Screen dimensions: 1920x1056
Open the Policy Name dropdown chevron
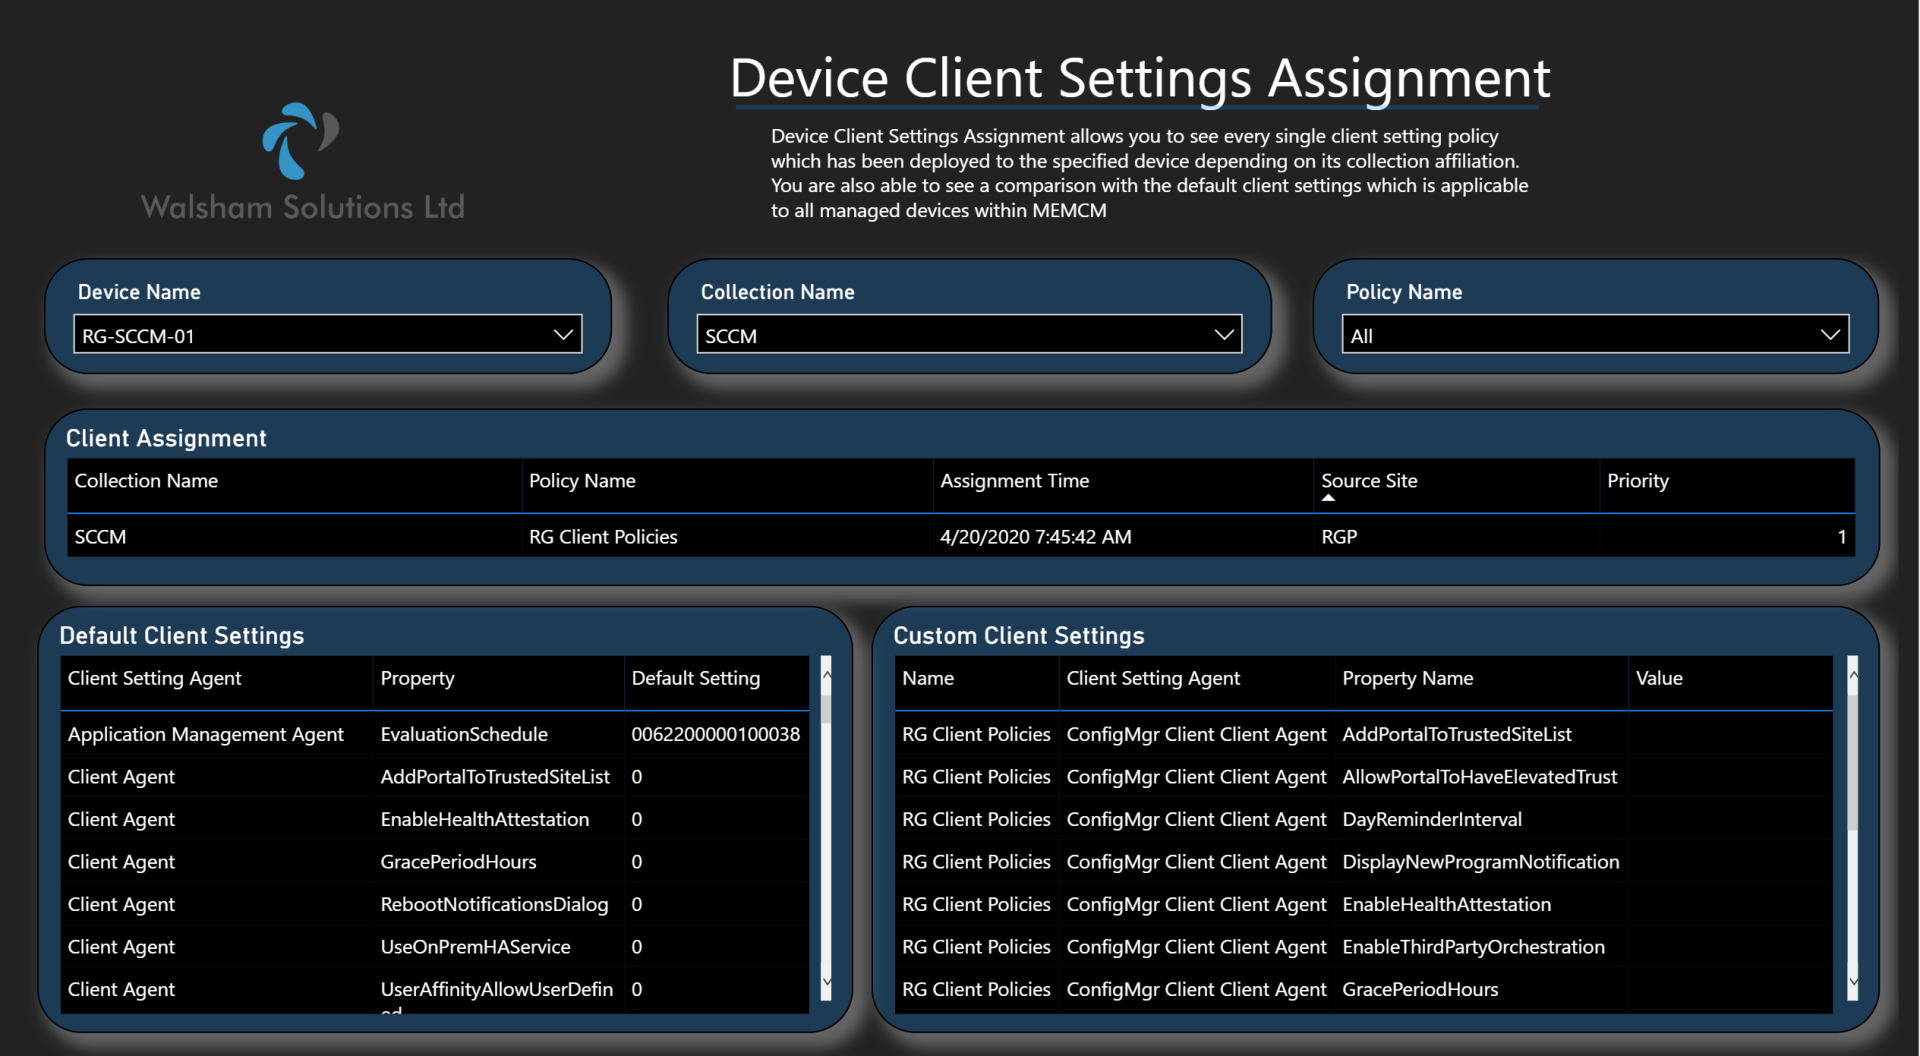1830,335
